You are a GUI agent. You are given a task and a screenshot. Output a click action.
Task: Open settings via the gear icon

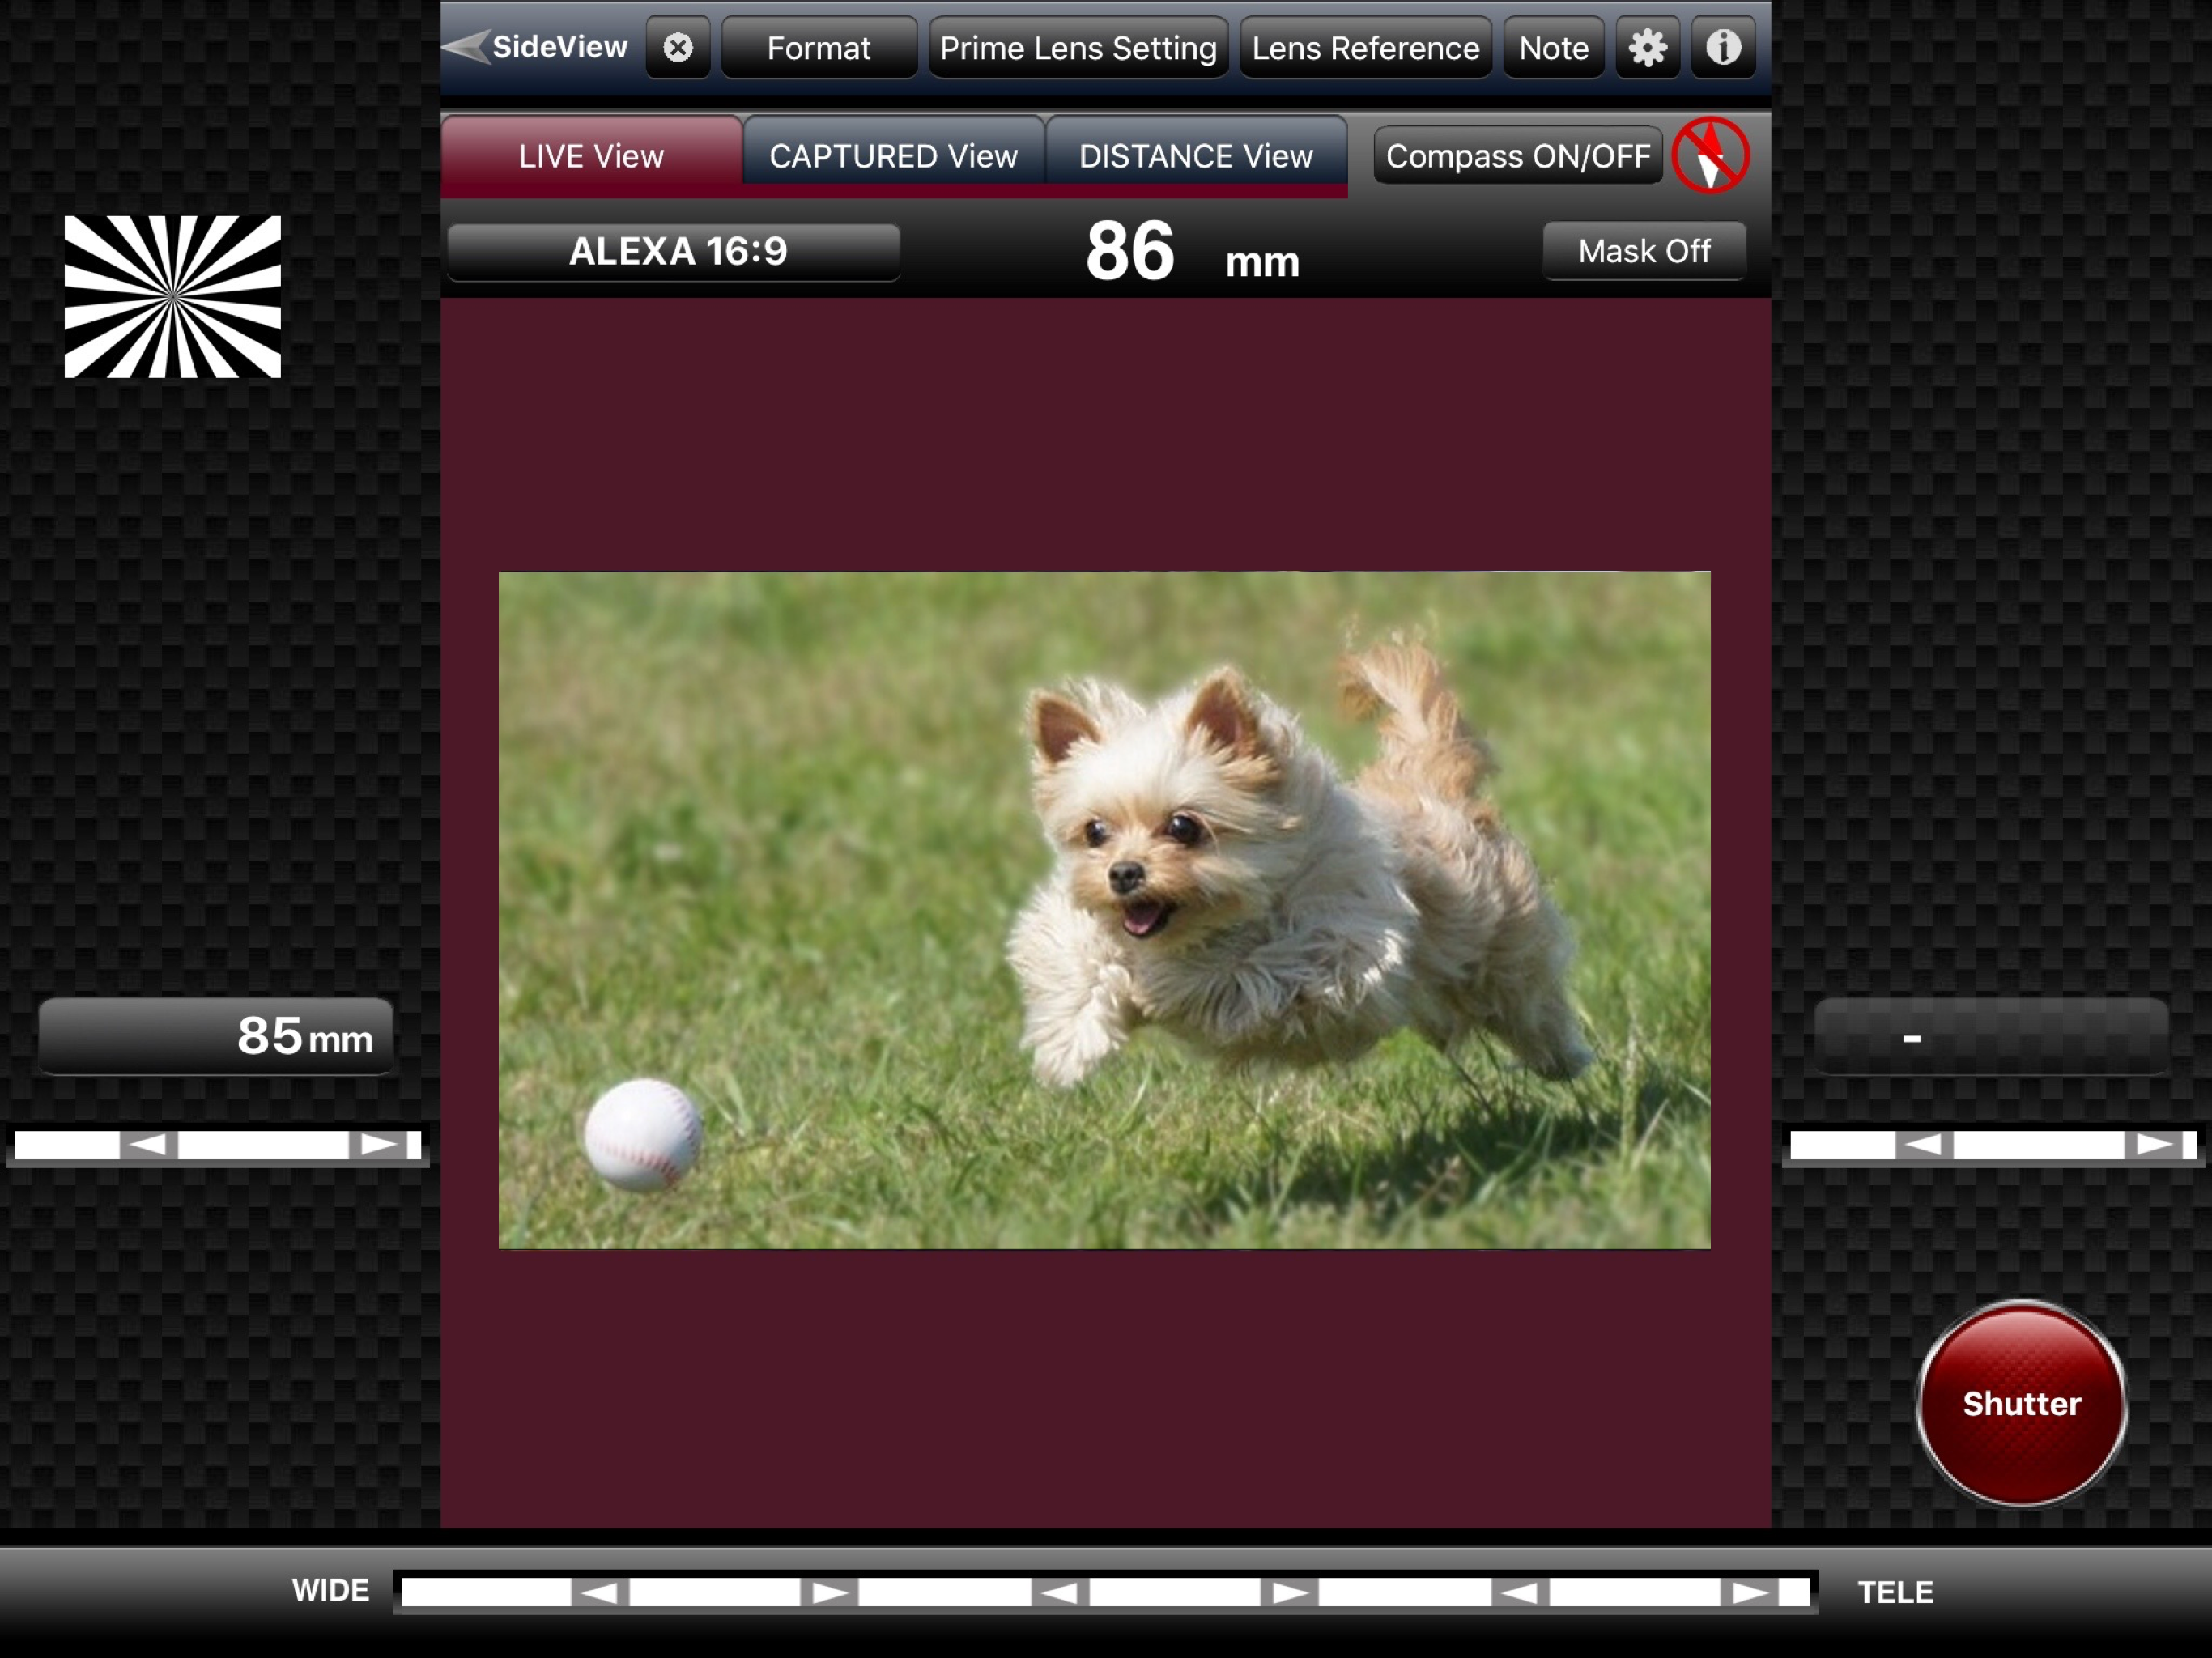1646,48
